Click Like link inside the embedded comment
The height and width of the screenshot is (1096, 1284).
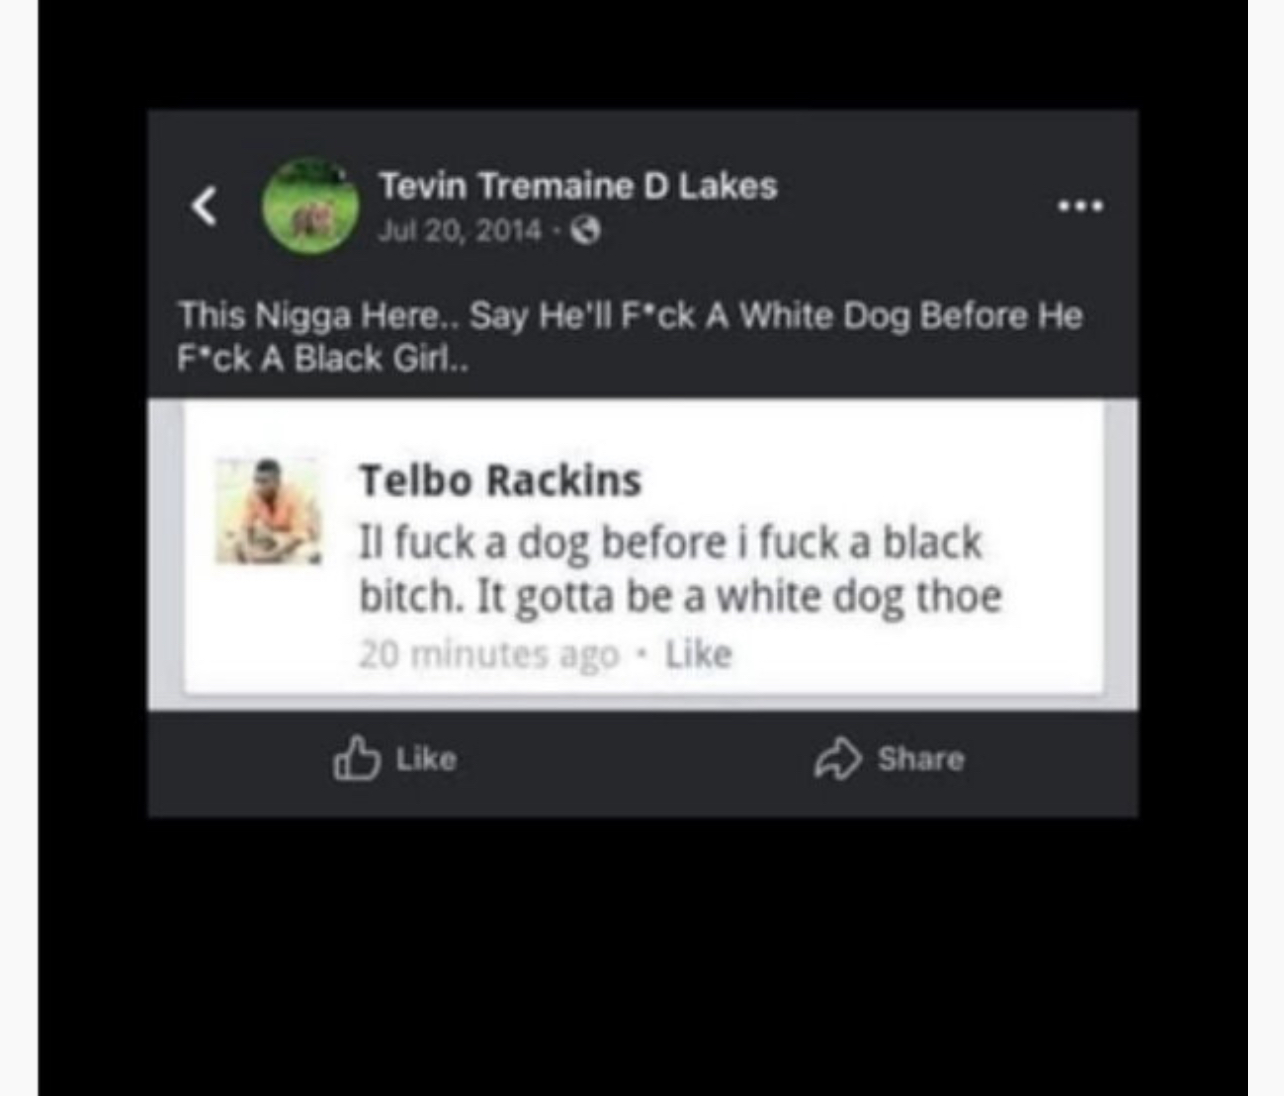click(x=699, y=654)
